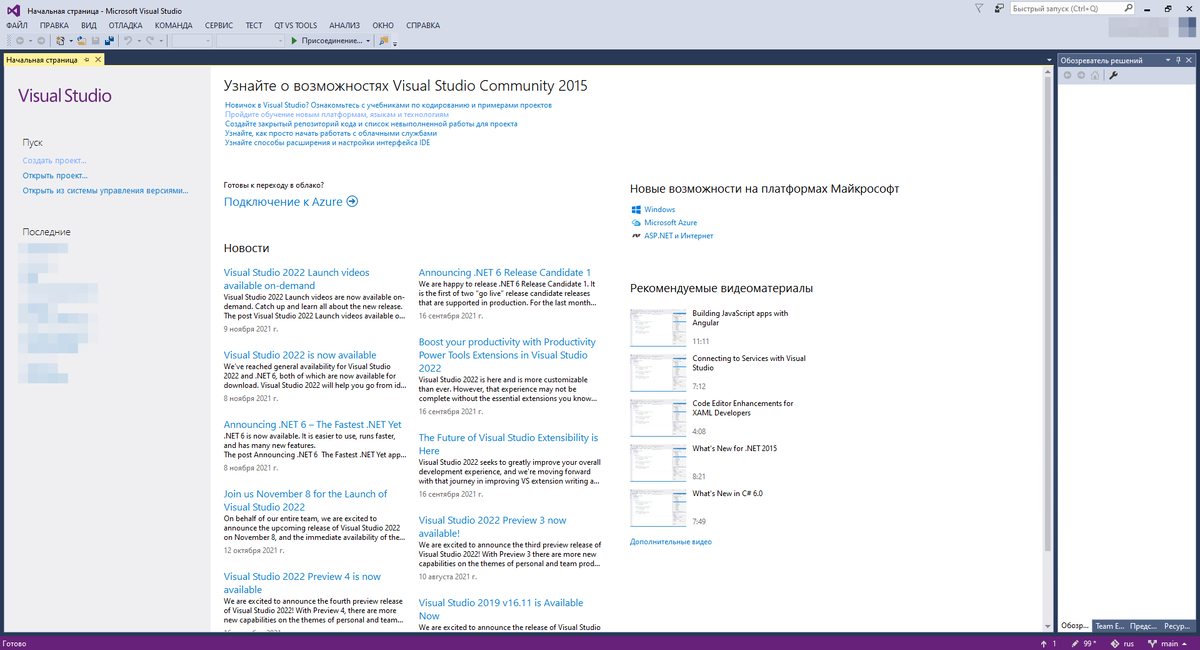The width and height of the screenshot is (1200, 650).
Task: Open the СЕРВИС menu
Action: (219, 24)
